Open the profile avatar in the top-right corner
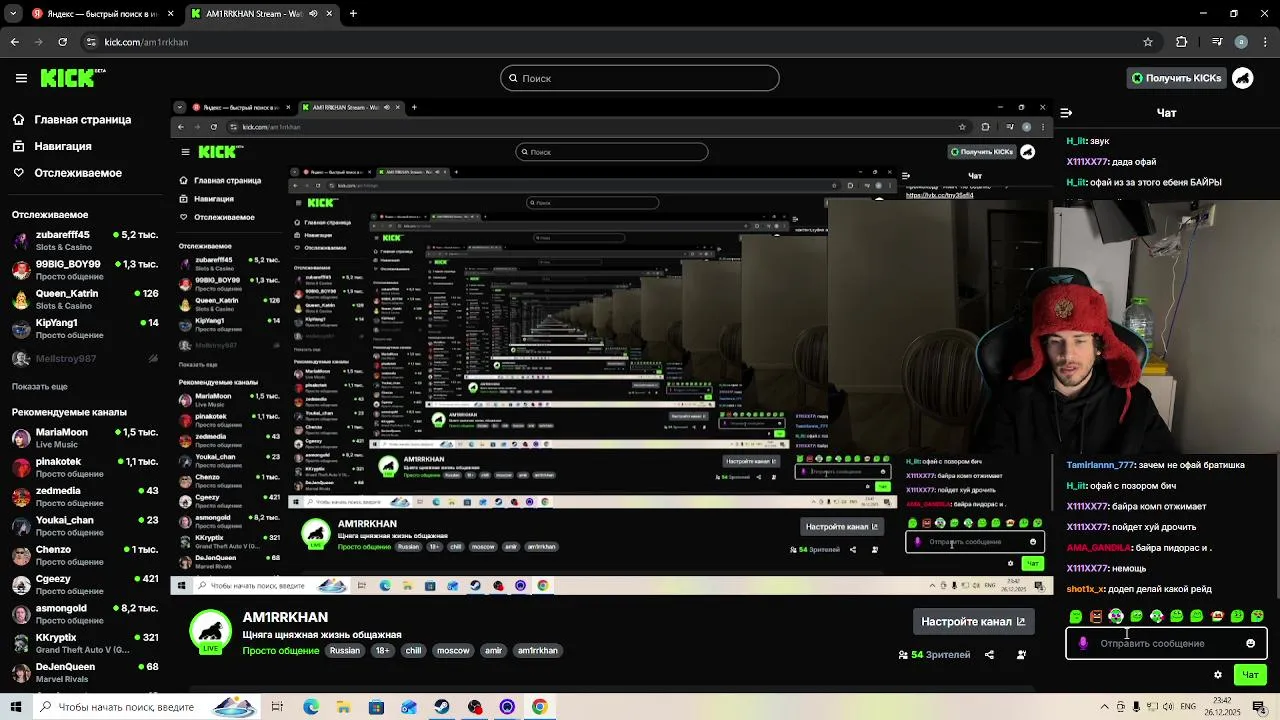The width and height of the screenshot is (1280, 720). point(1243,78)
